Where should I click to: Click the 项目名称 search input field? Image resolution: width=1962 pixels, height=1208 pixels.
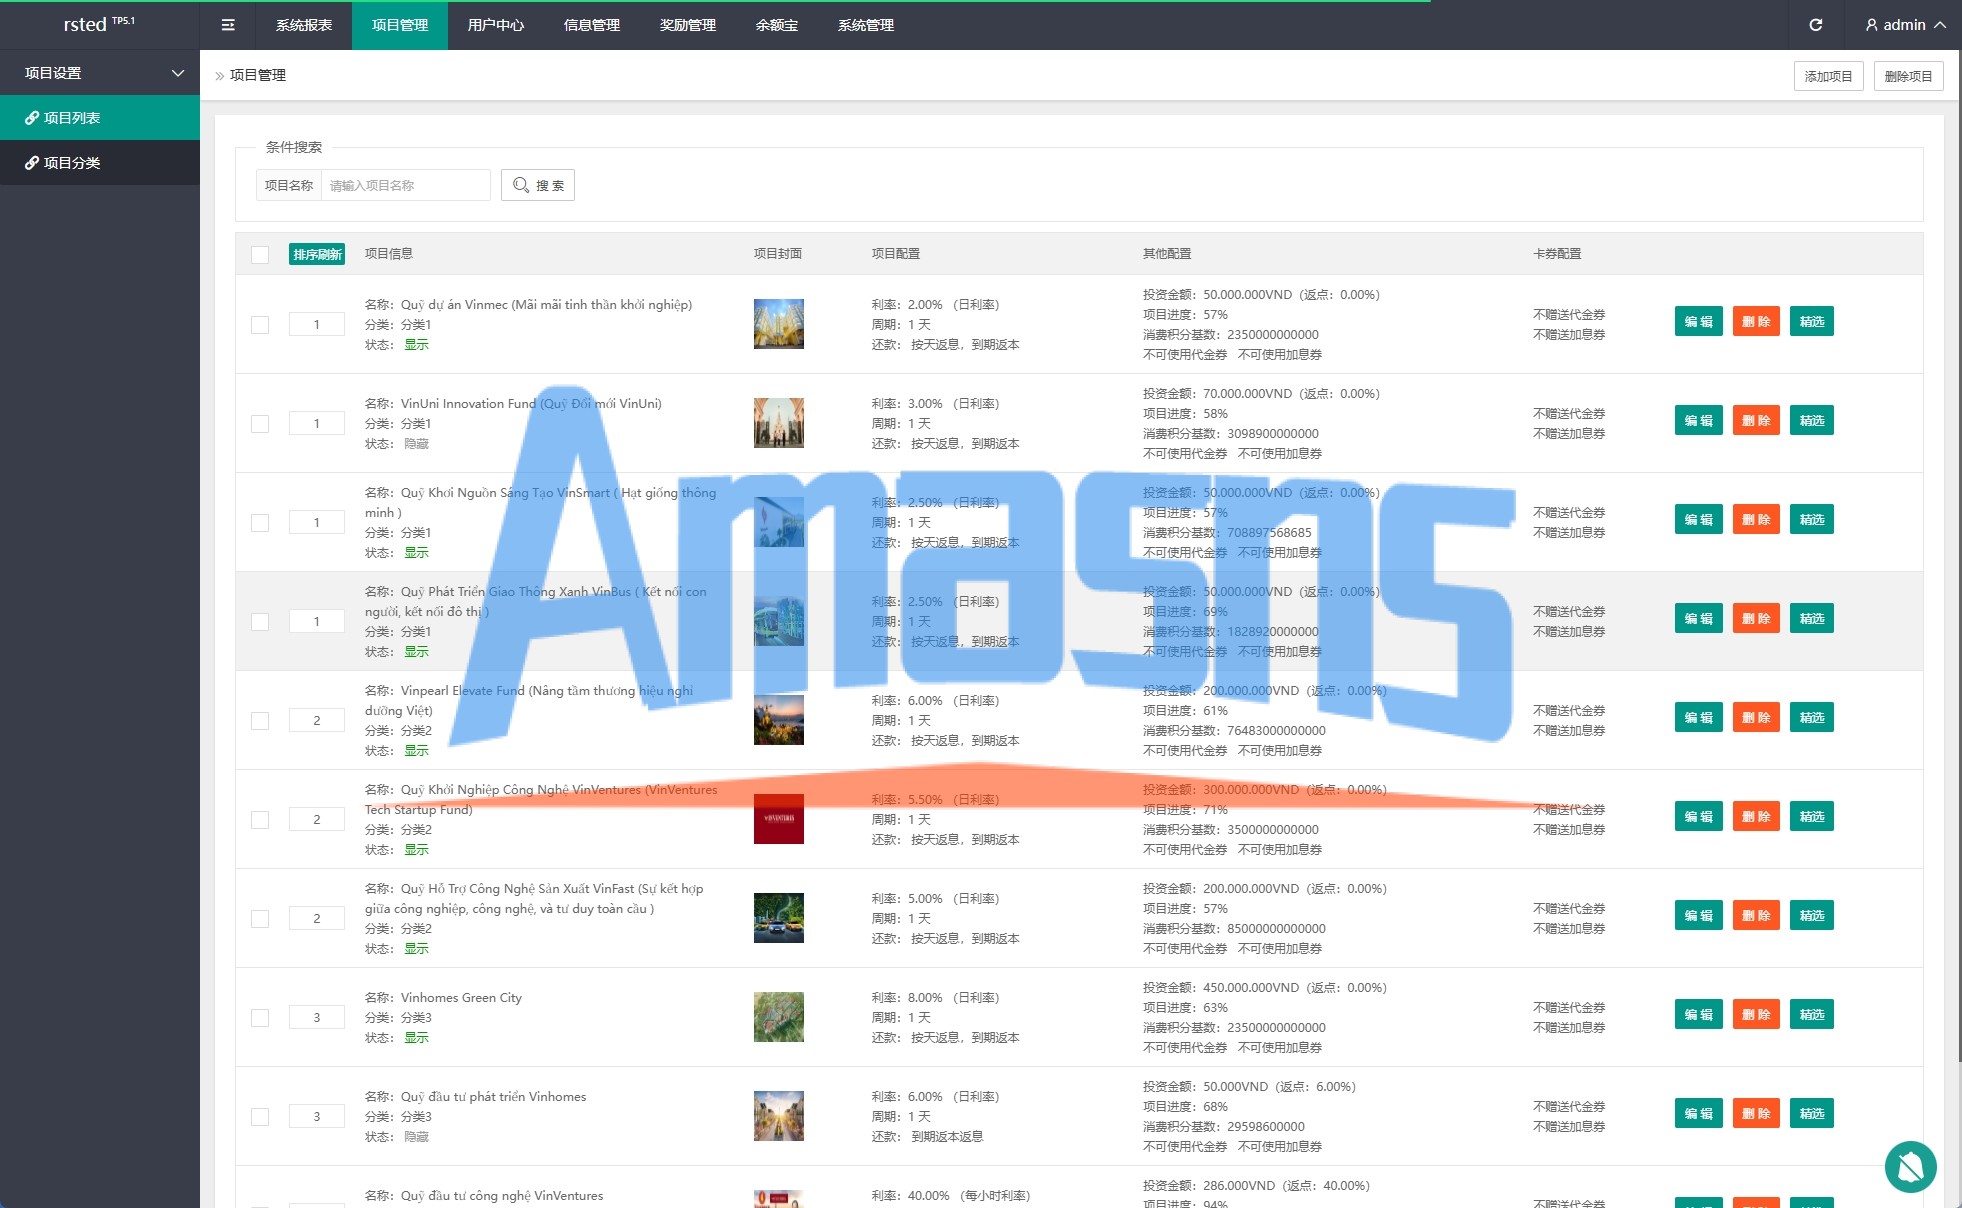405,185
